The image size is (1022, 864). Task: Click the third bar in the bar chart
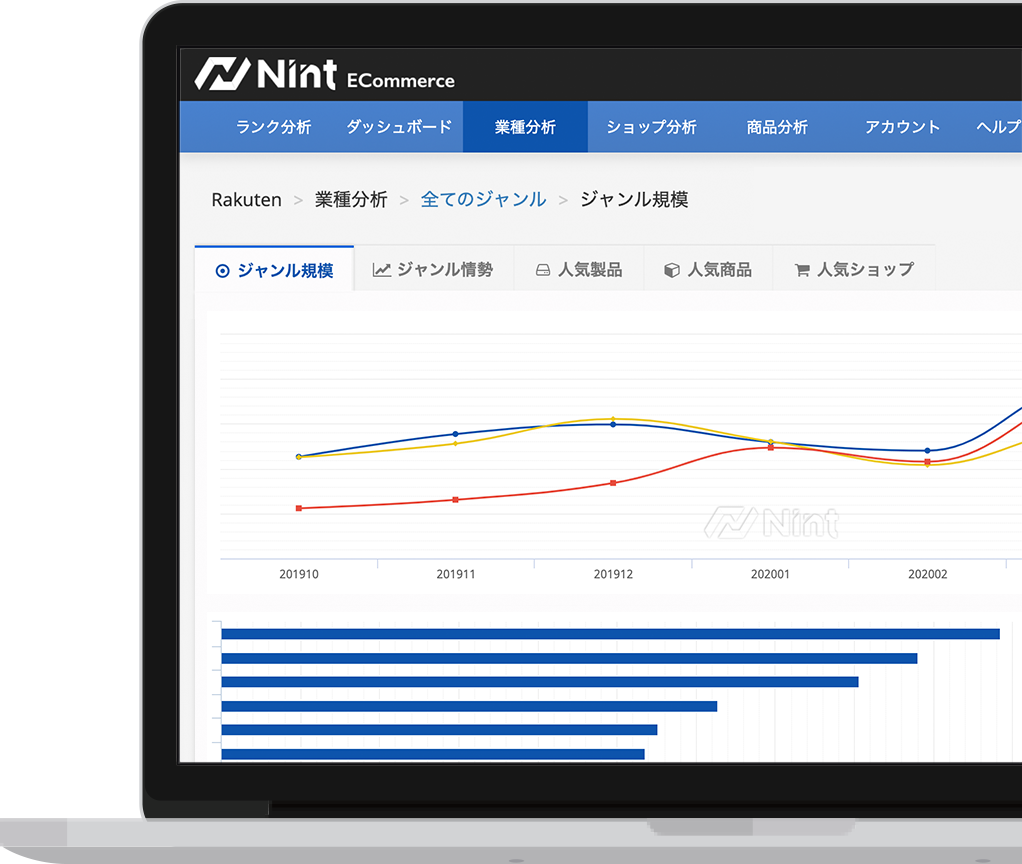point(540,682)
